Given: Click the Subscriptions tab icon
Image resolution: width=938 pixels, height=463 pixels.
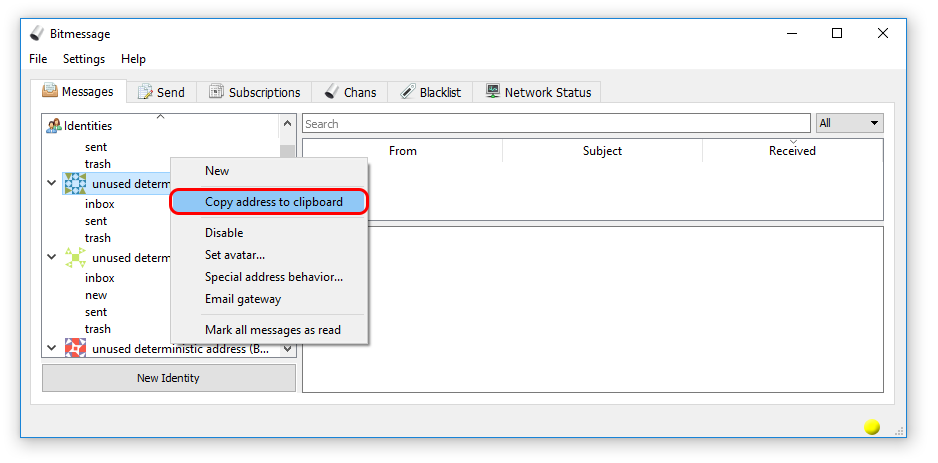Looking at the screenshot, I should [217, 92].
